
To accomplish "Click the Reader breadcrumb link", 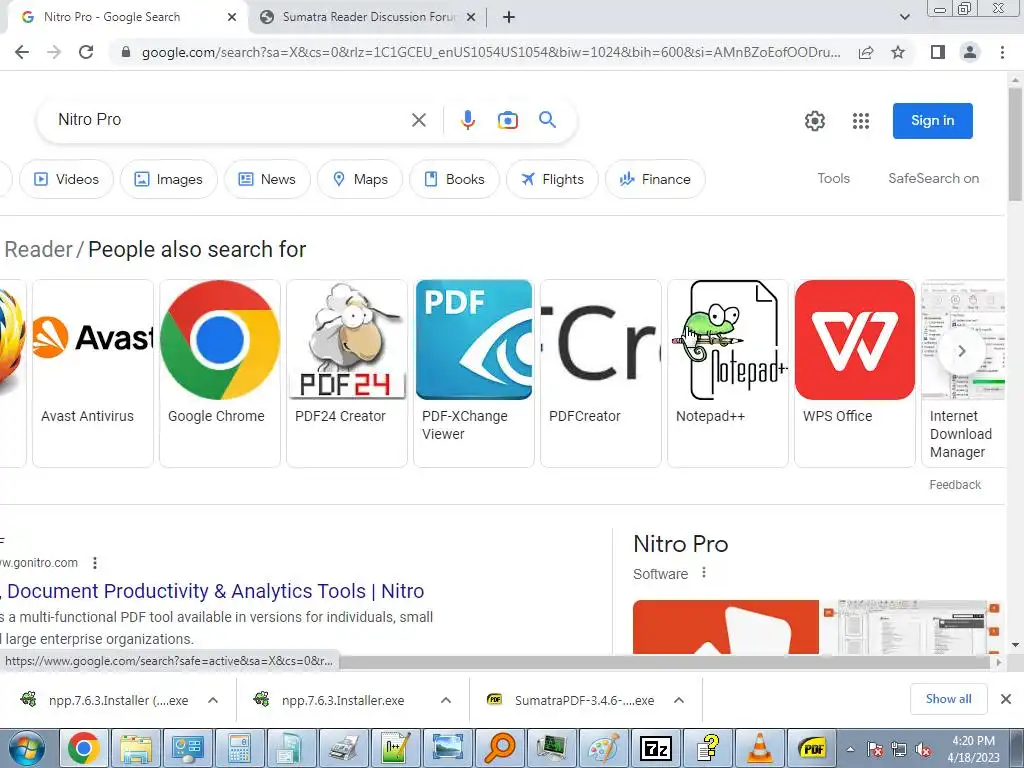I will tap(38, 249).
